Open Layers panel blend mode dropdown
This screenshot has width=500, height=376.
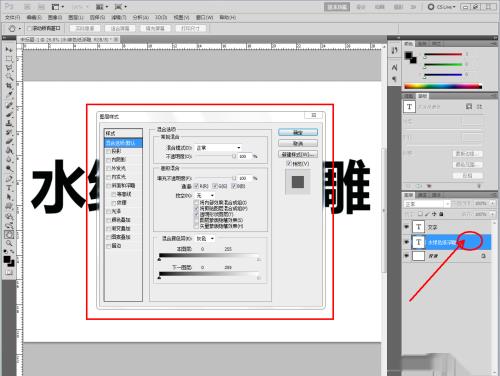coord(427,203)
